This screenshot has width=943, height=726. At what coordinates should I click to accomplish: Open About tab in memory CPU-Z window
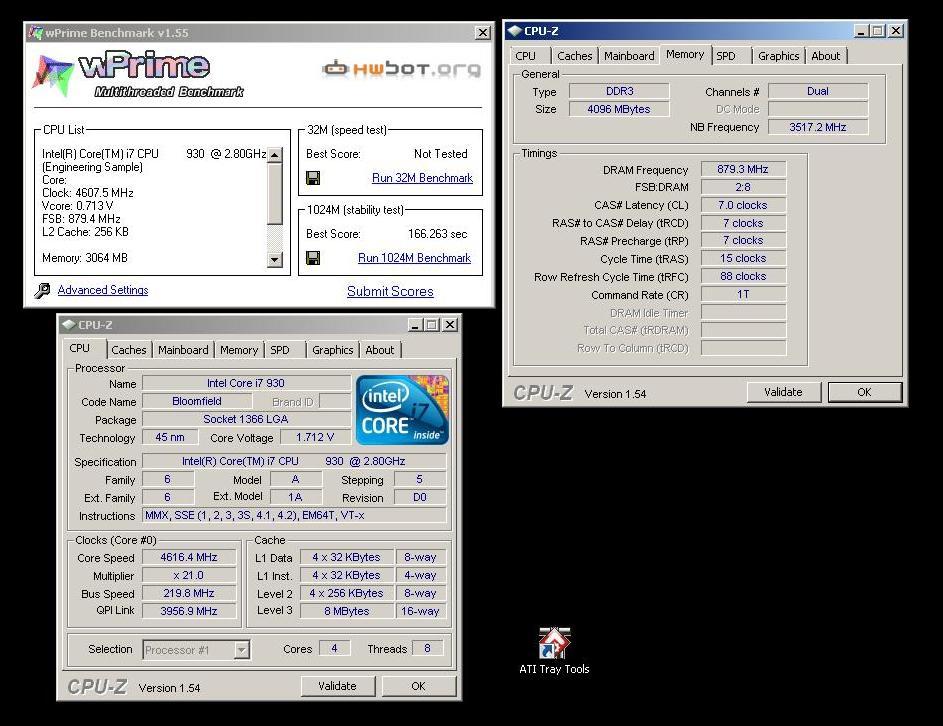pos(826,56)
